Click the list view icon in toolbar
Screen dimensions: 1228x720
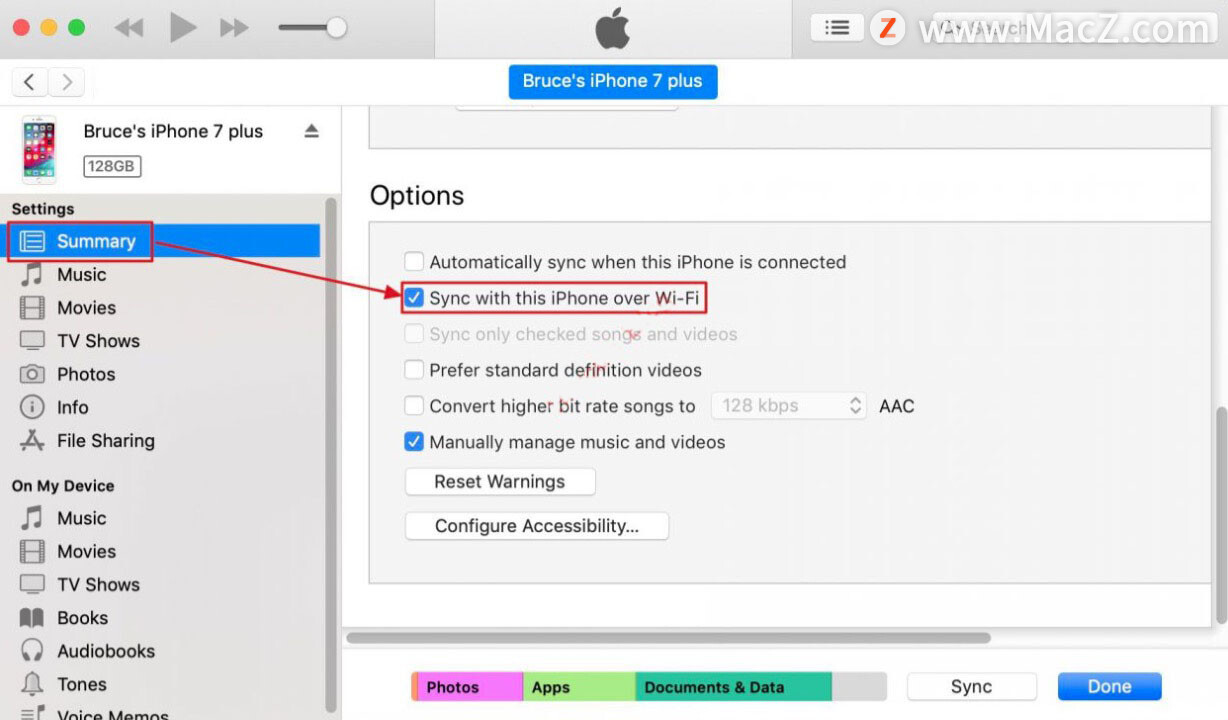click(837, 28)
